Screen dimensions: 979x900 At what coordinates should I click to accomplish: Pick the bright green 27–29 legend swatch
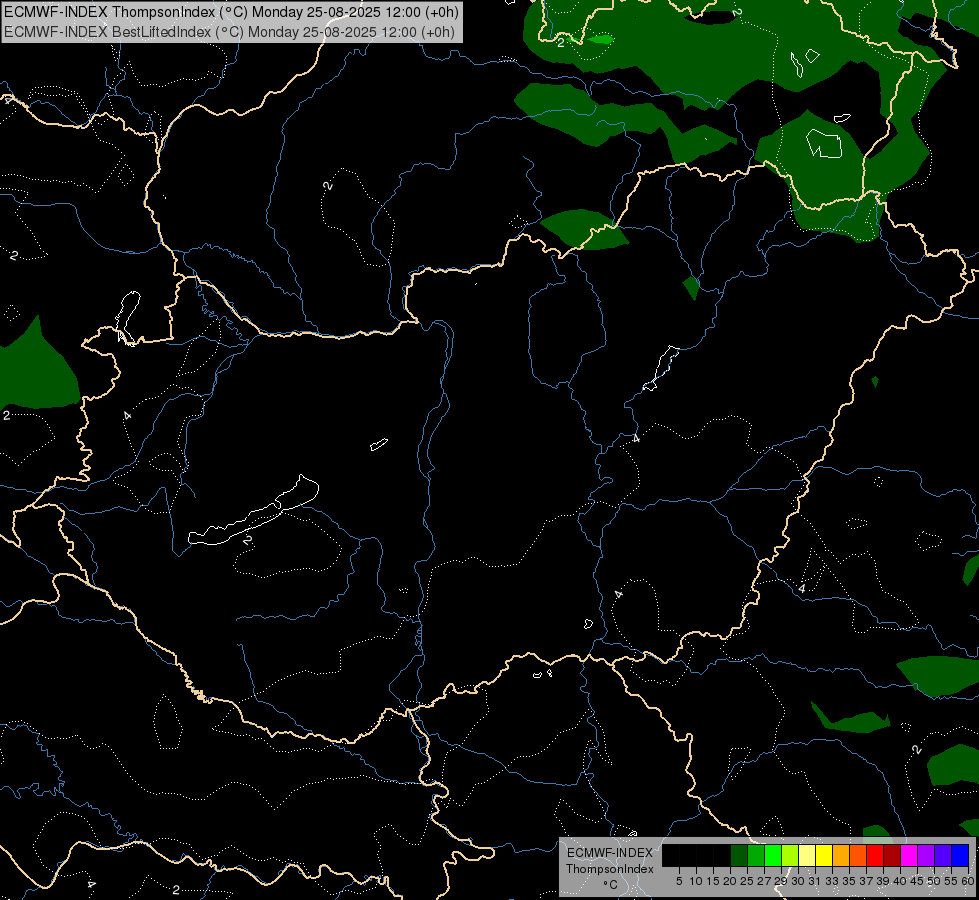773,855
